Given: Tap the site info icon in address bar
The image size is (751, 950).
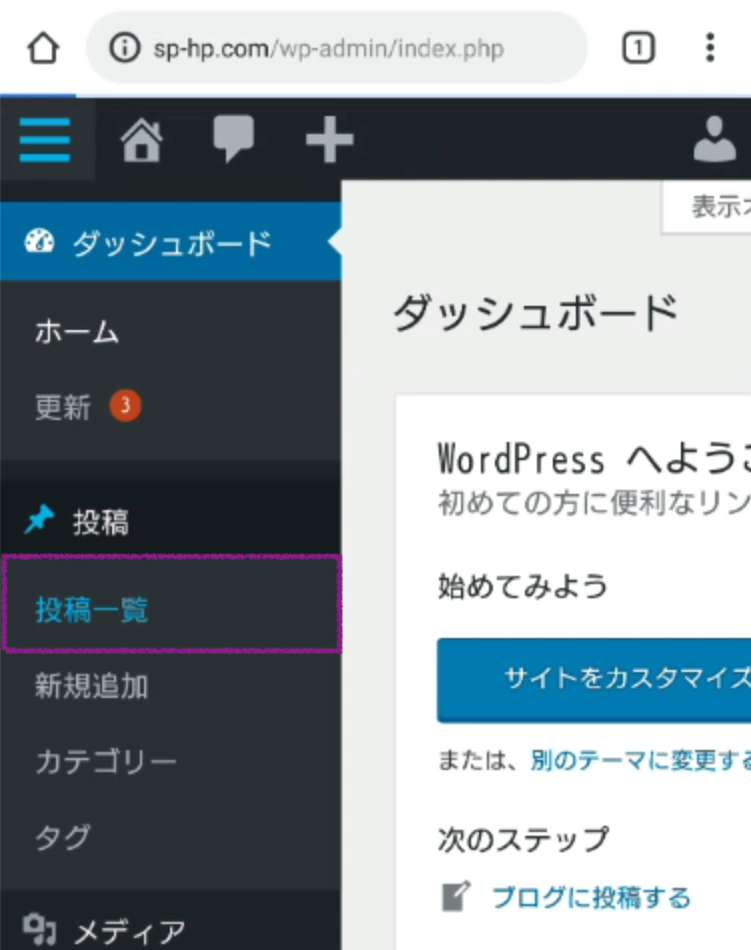Looking at the screenshot, I should pos(124,48).
